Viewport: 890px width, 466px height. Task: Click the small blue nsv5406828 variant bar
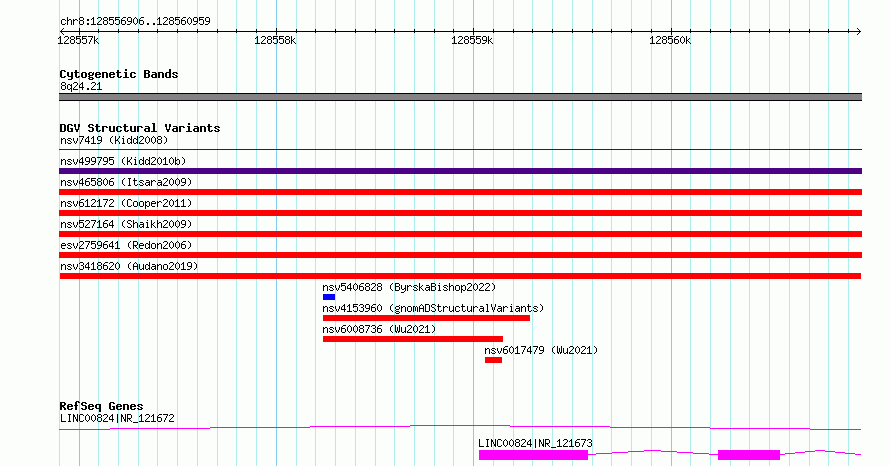click(329, 297)
